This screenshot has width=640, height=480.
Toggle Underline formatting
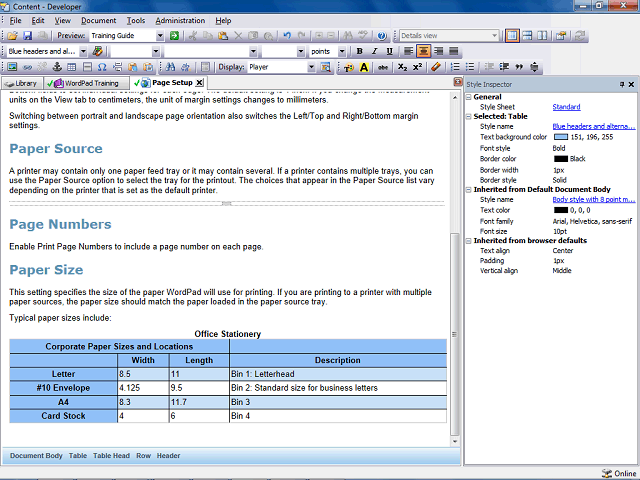point(389,51)
